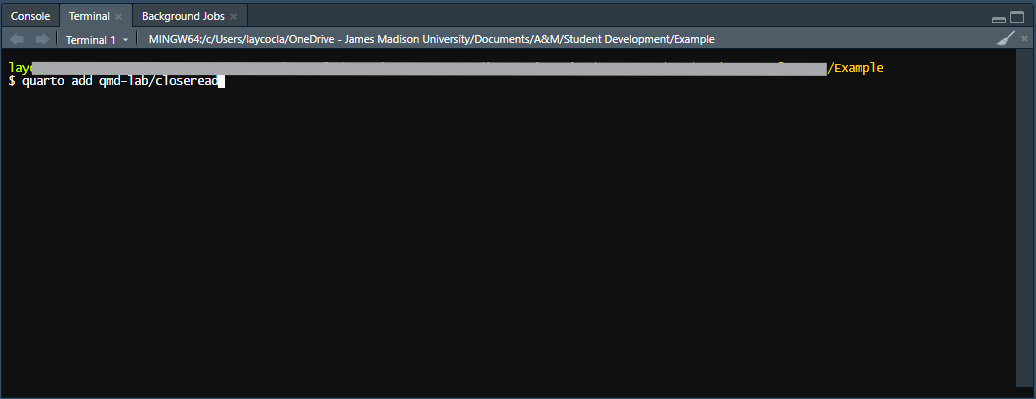Clear the terminal buffer with broom icon
Screen dimensions: 1036x399
click(1006, 39)
